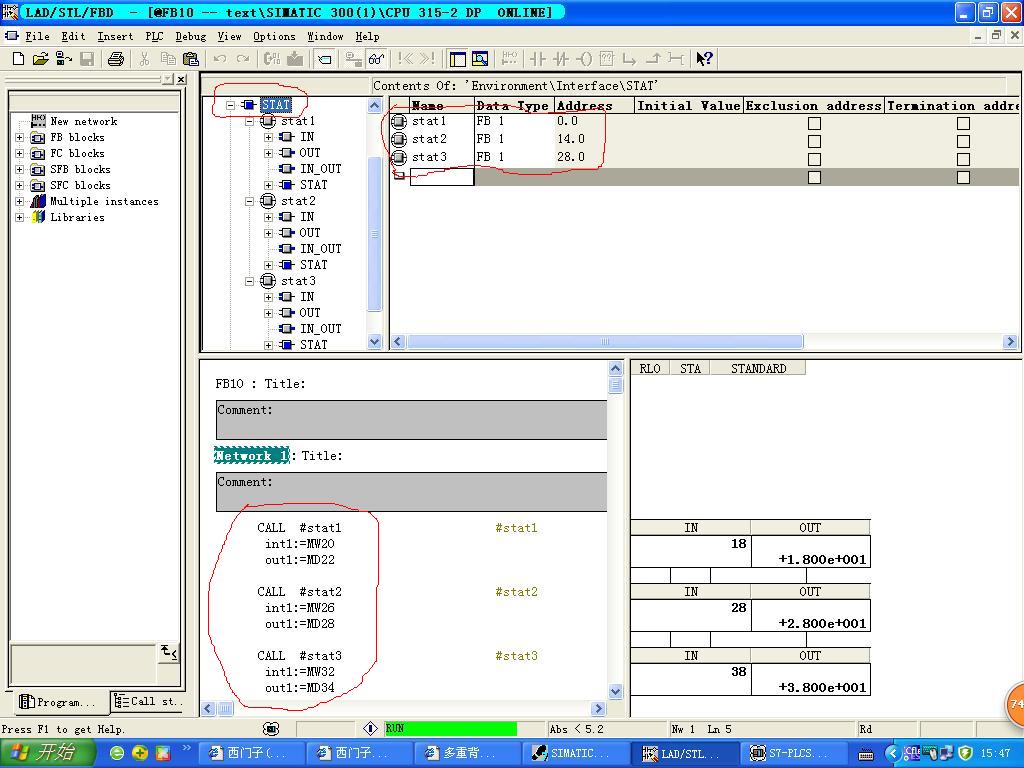Image resolution: width=1024 pixels, height=768 pixels.
Task: Click the empty Name cell below stat3
Action: (441, 177)
